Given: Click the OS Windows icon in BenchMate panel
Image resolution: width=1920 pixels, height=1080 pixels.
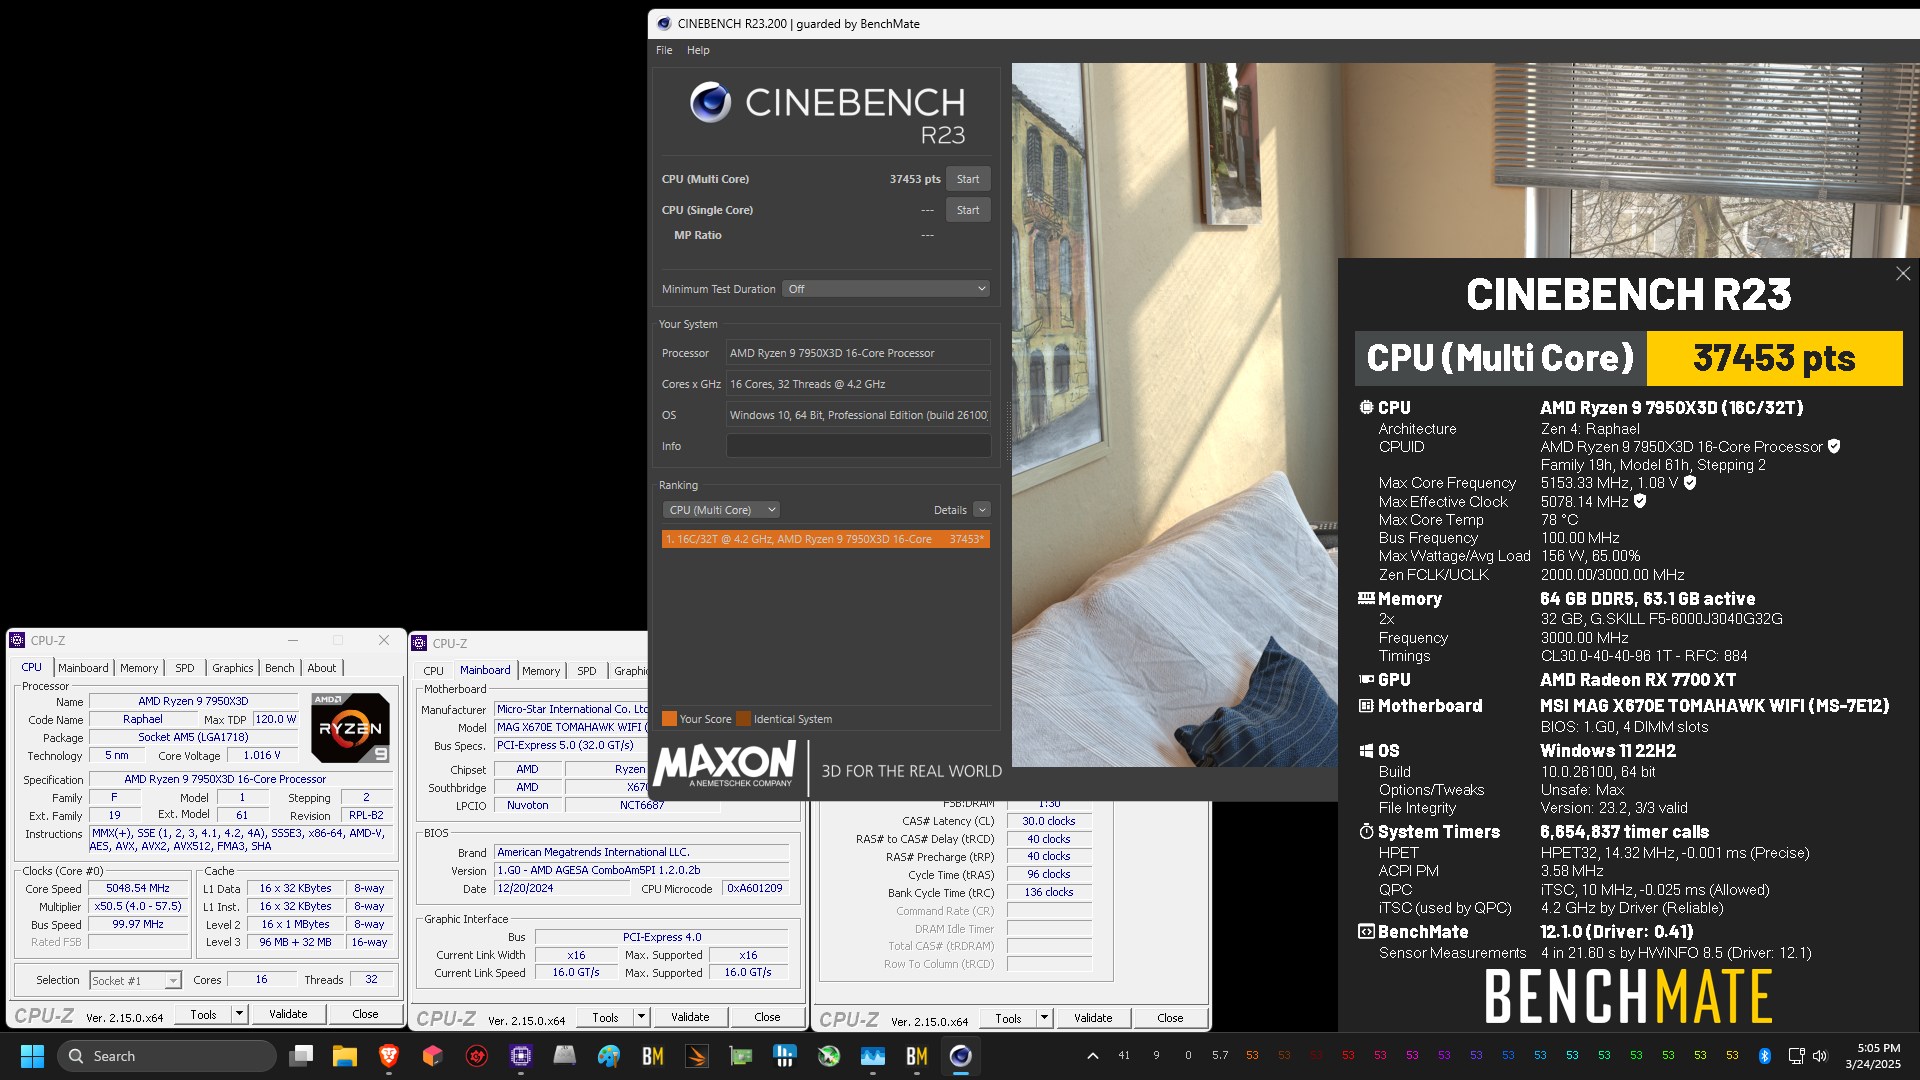Looking at the screenshot, I should tap(1366, 751).
